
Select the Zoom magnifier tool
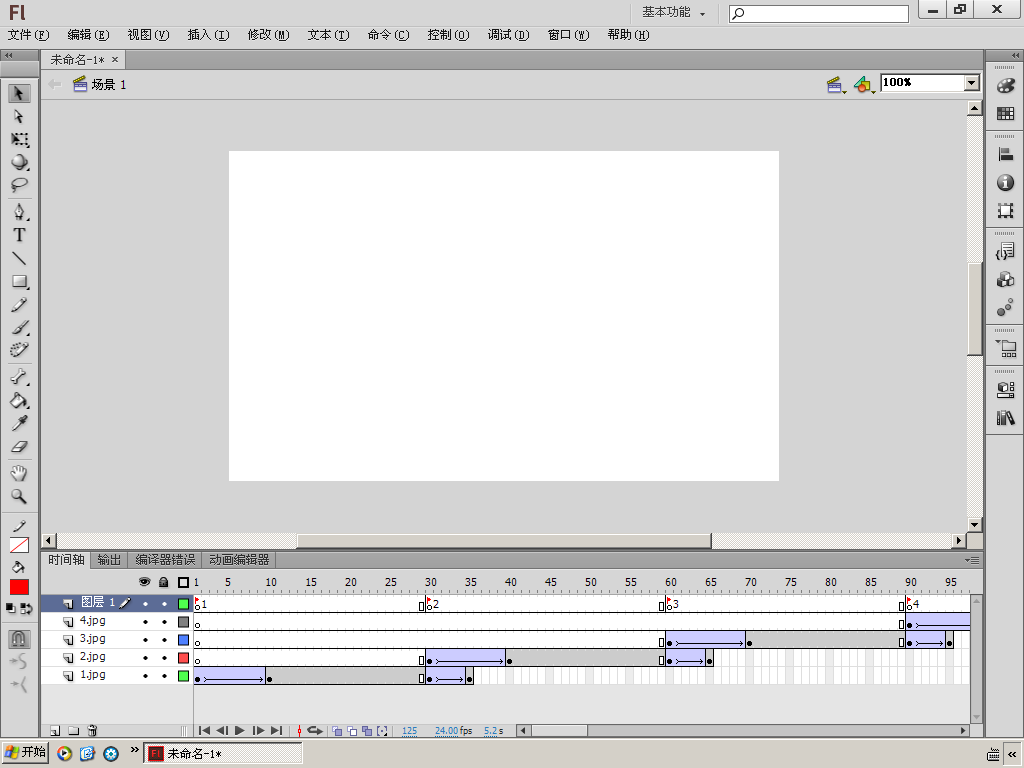tap(19, 496)
